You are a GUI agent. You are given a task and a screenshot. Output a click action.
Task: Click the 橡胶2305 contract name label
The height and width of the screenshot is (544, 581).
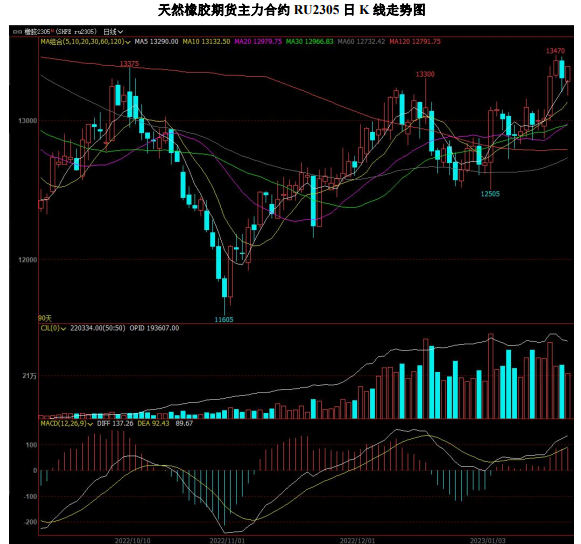(x=37, y=32)
